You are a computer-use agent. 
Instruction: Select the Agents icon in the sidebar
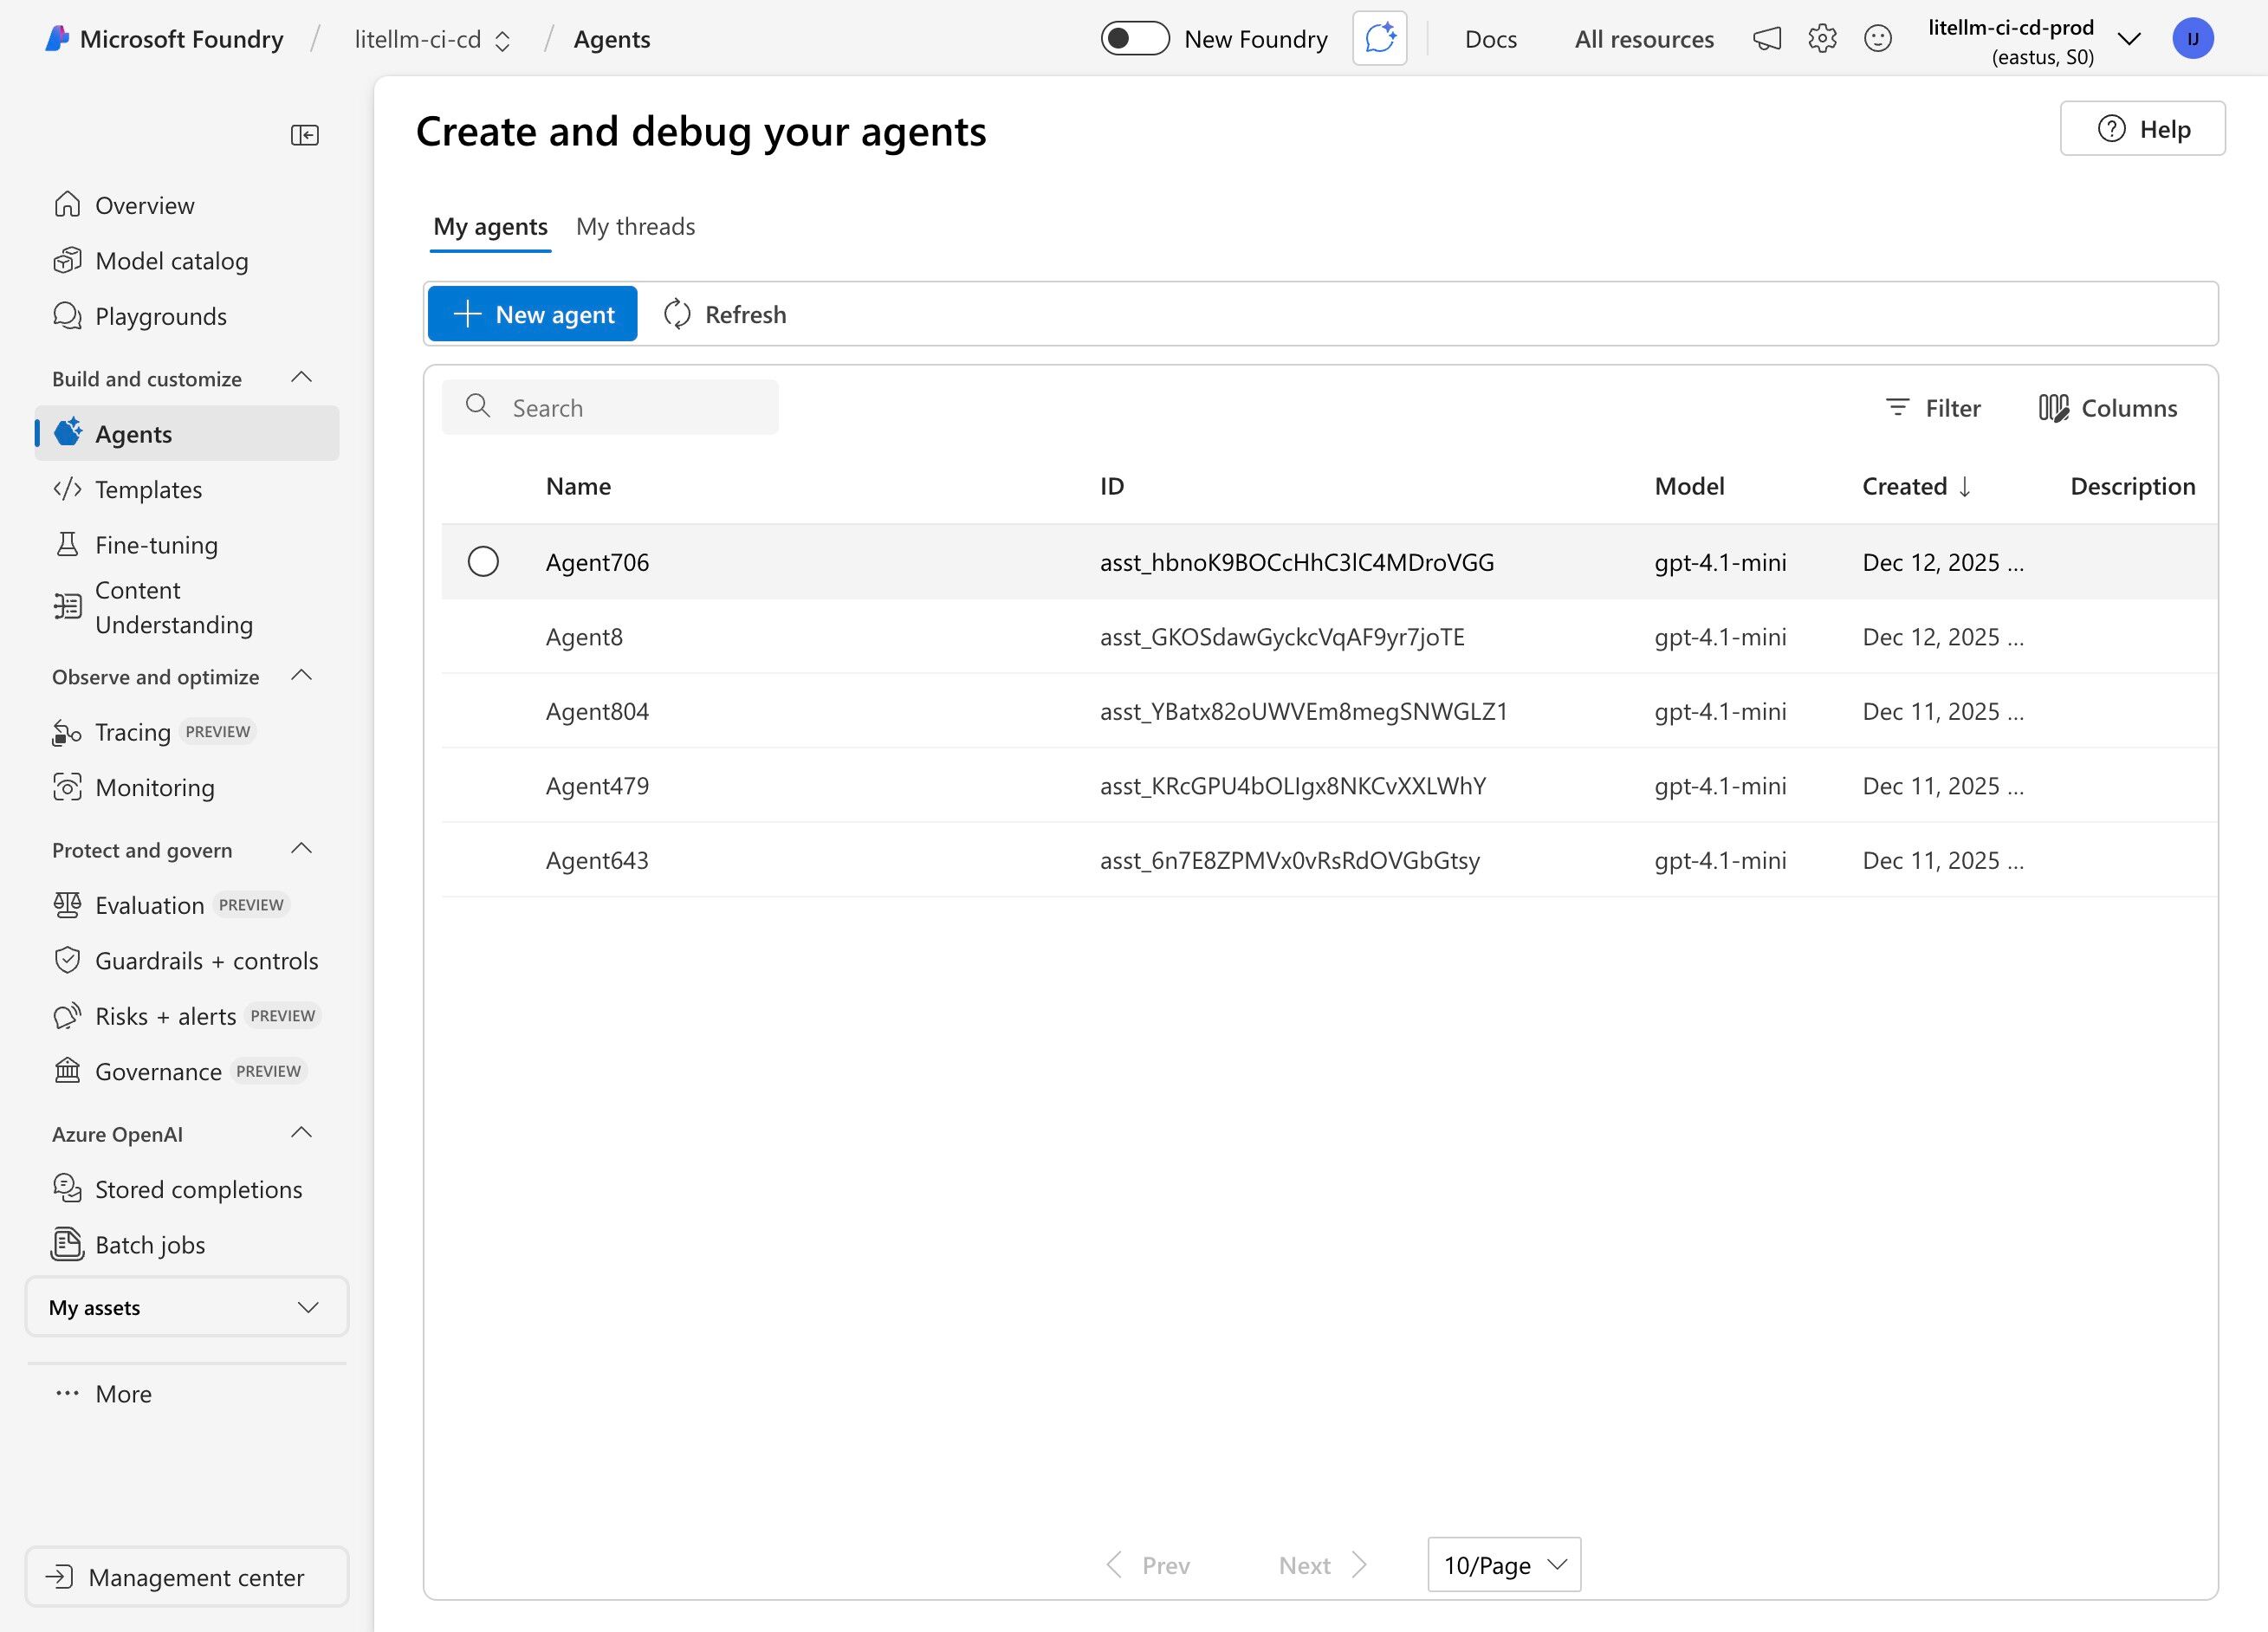tap(68, 433)
